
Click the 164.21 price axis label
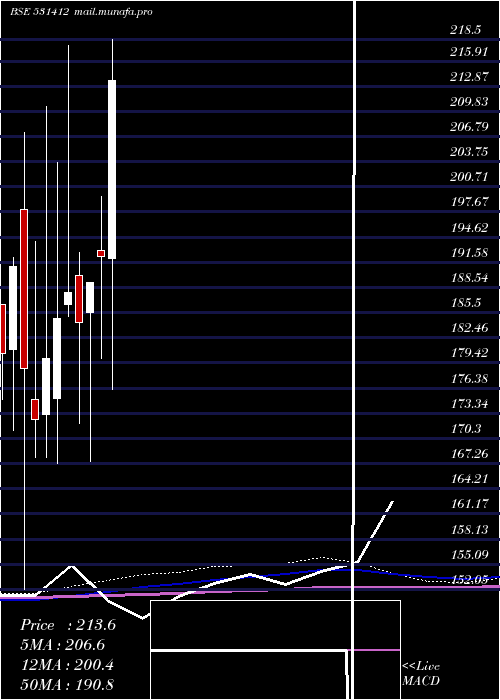click(469, 479)
